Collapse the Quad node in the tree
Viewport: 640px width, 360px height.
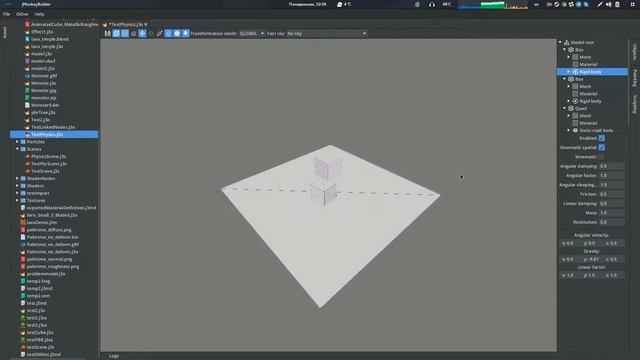(565, 108)
